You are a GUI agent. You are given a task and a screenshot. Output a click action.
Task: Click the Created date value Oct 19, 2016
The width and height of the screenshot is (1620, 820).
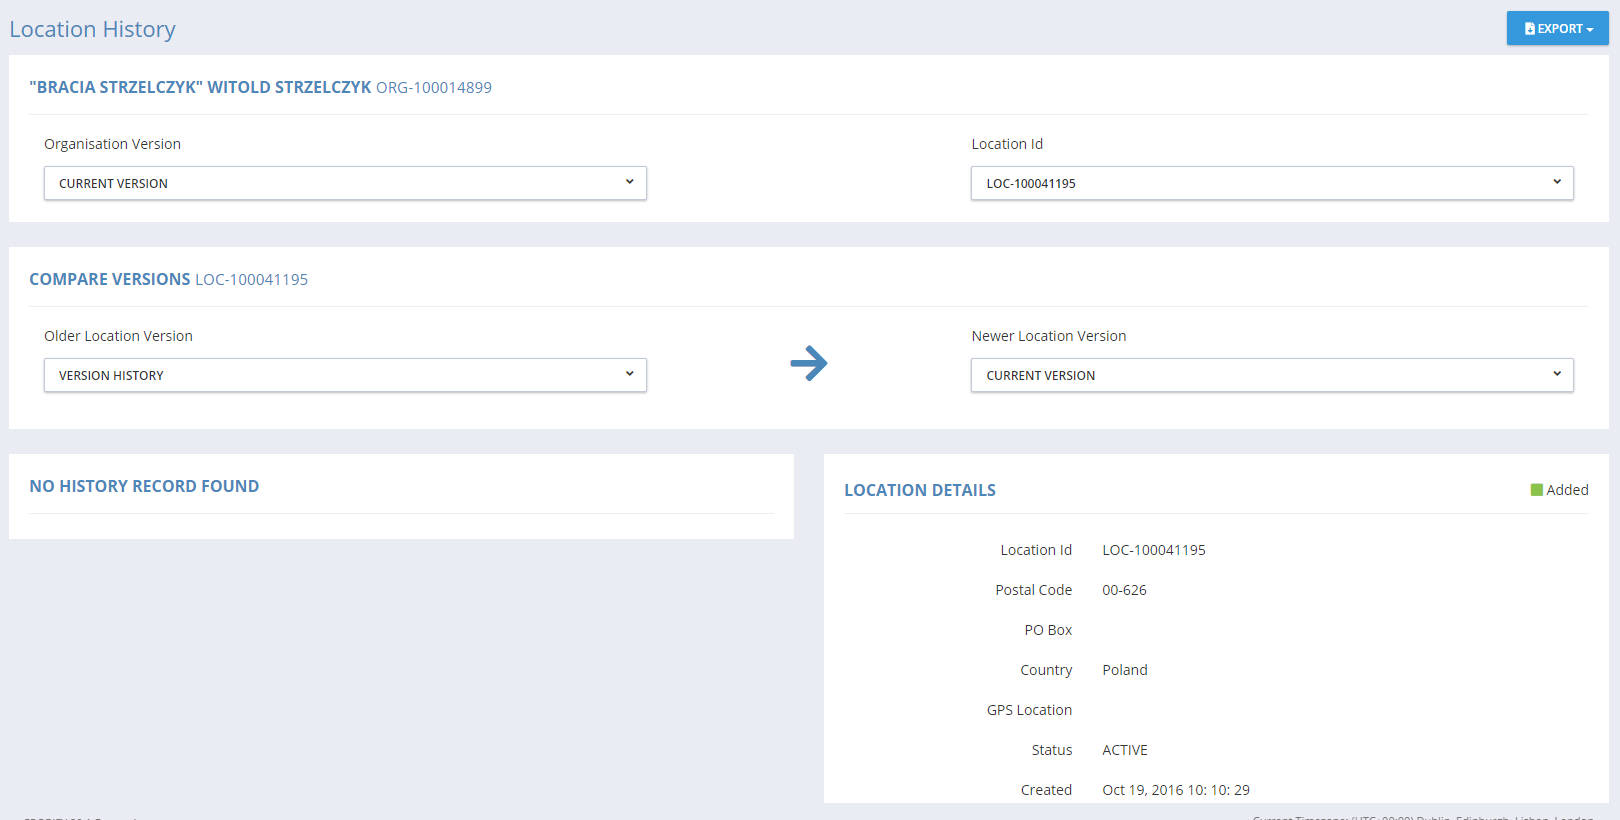[1175, 790]
